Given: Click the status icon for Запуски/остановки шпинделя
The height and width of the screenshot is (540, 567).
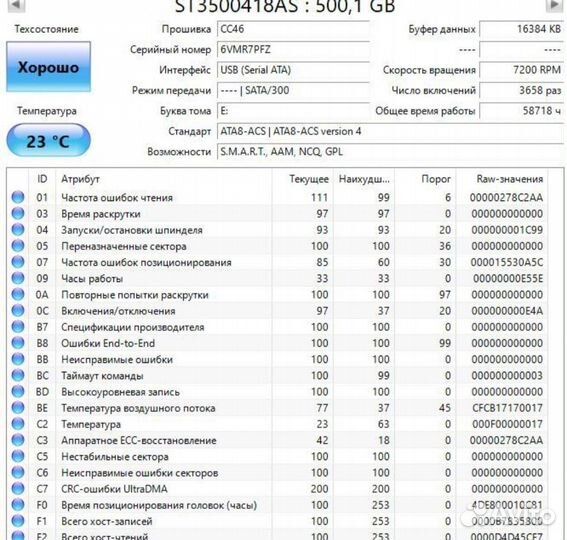Looking at the screenshot, I should [18, 230].
